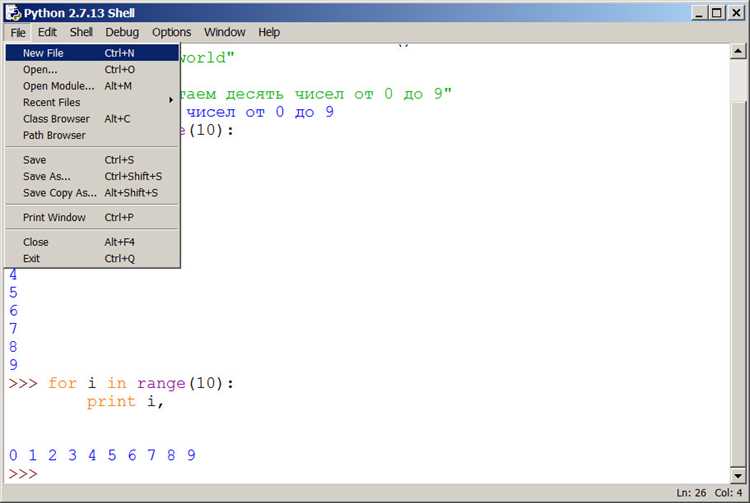Expand the Recent Files submenu arrow
Viewport: 750px width, 503px height.
coord(171,100)
